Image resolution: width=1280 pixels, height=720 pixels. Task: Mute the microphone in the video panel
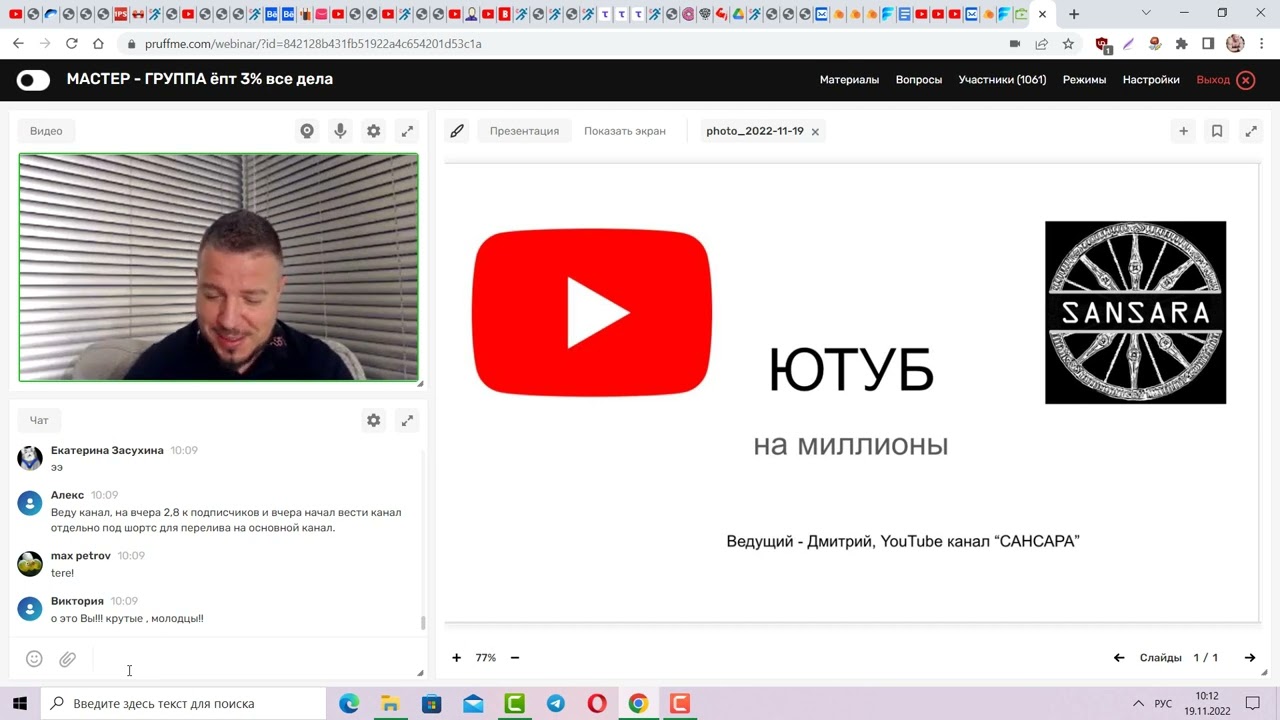340,130
